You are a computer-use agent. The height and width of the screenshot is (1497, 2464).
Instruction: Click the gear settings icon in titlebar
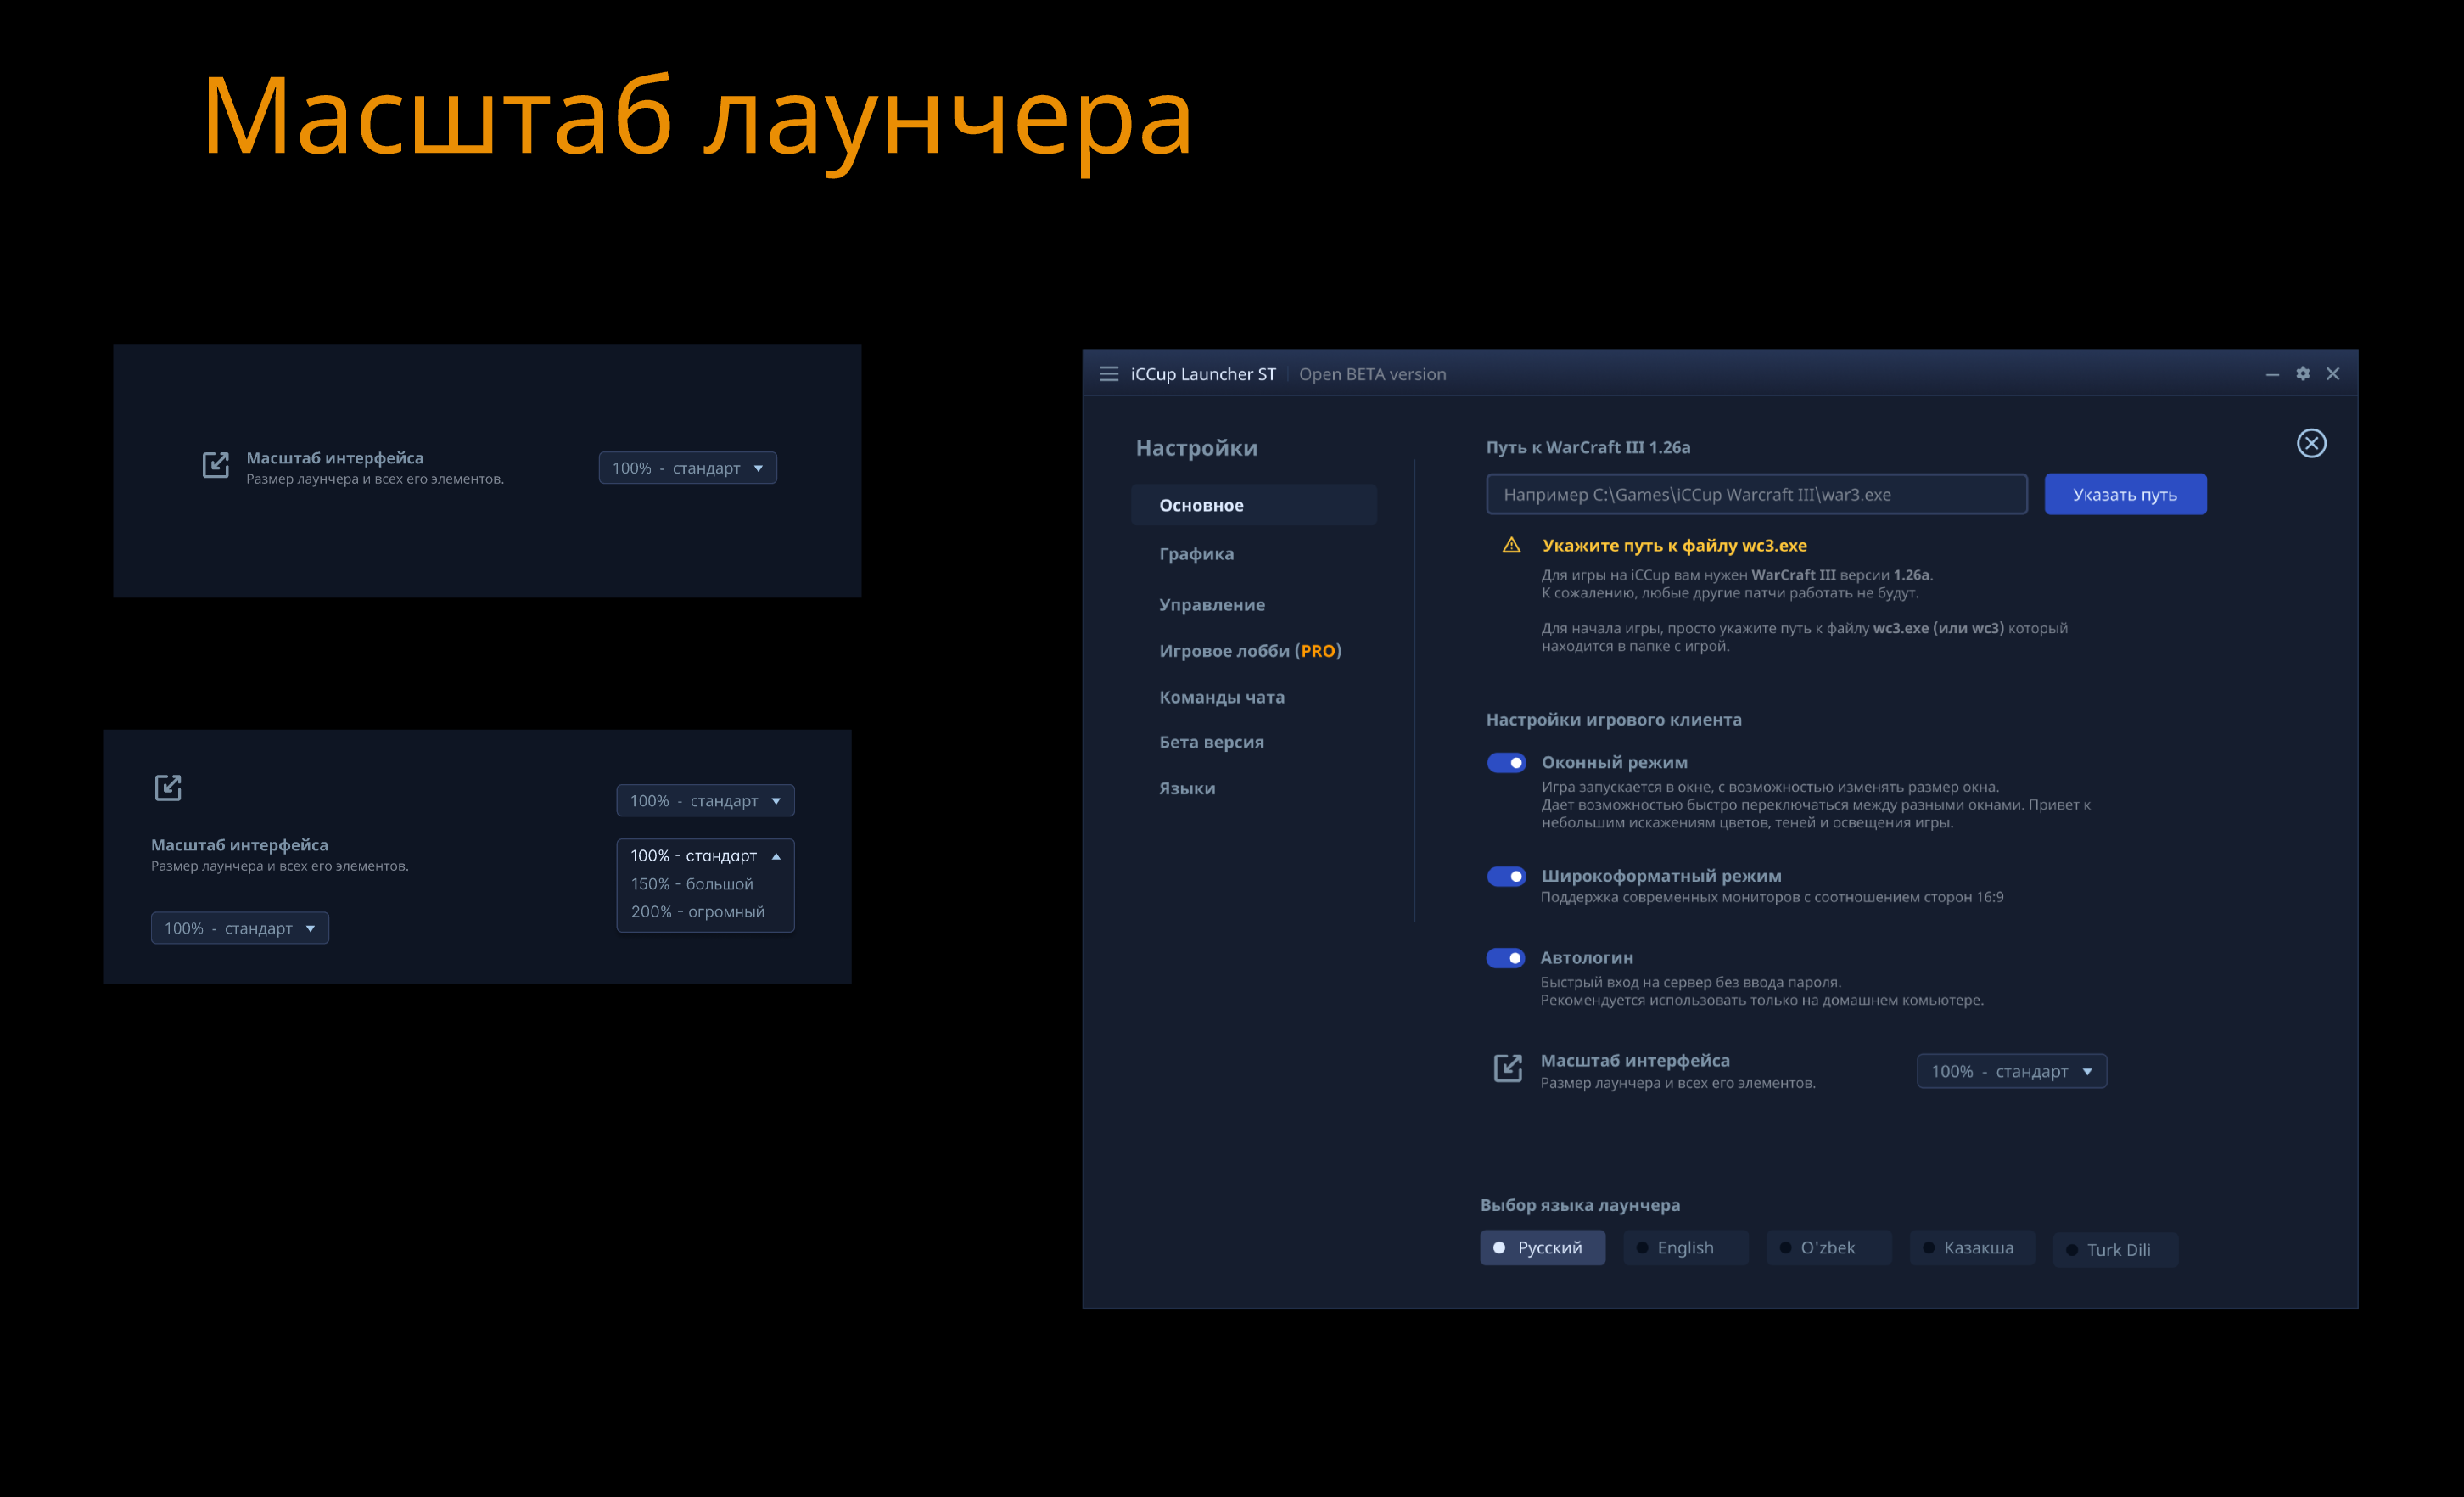(x=2303, y=373)
